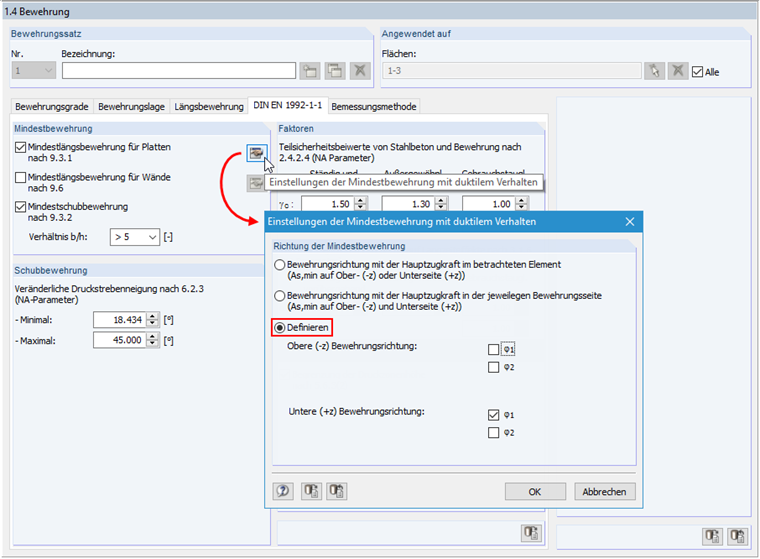This screenshot has height=559, width=760.
Task: Open the Verhältnis b/h dropdown
Action: pyautogui.click(x=135, y=237)
